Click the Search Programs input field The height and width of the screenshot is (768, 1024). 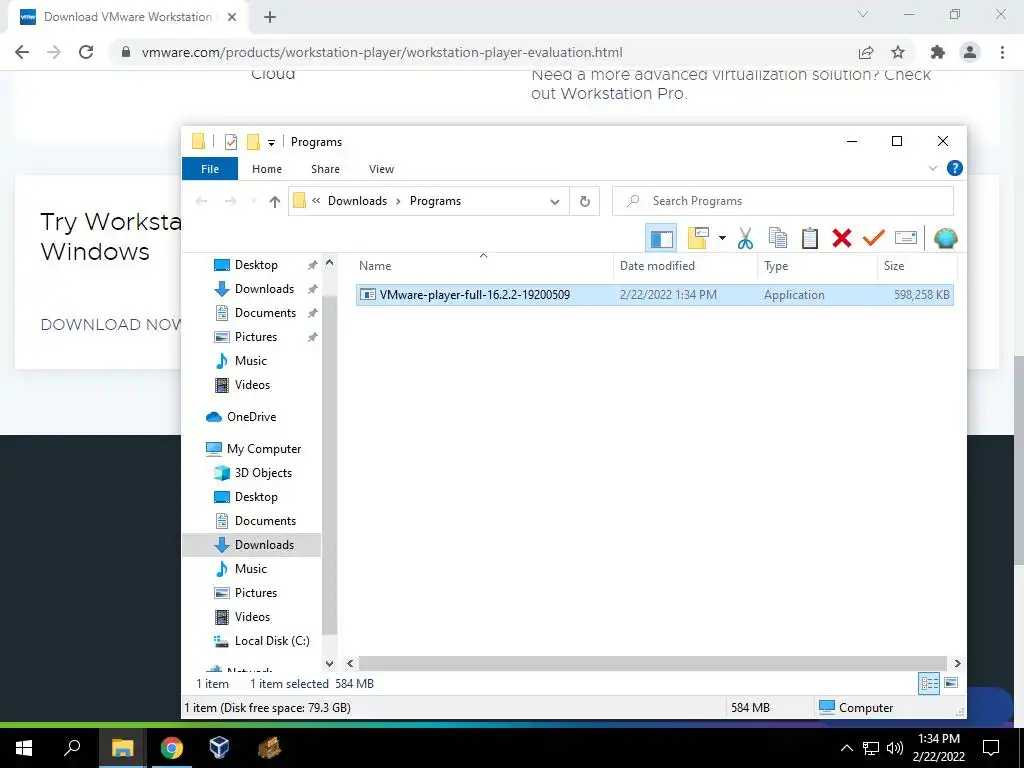click(x=782, y=201)
